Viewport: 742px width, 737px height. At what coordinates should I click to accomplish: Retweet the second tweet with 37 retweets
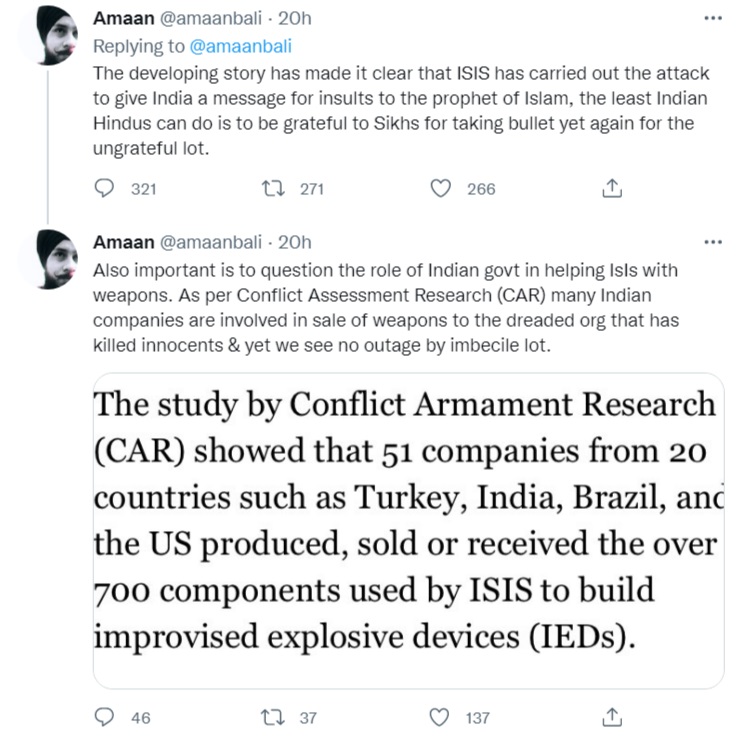tap(271, 716)
